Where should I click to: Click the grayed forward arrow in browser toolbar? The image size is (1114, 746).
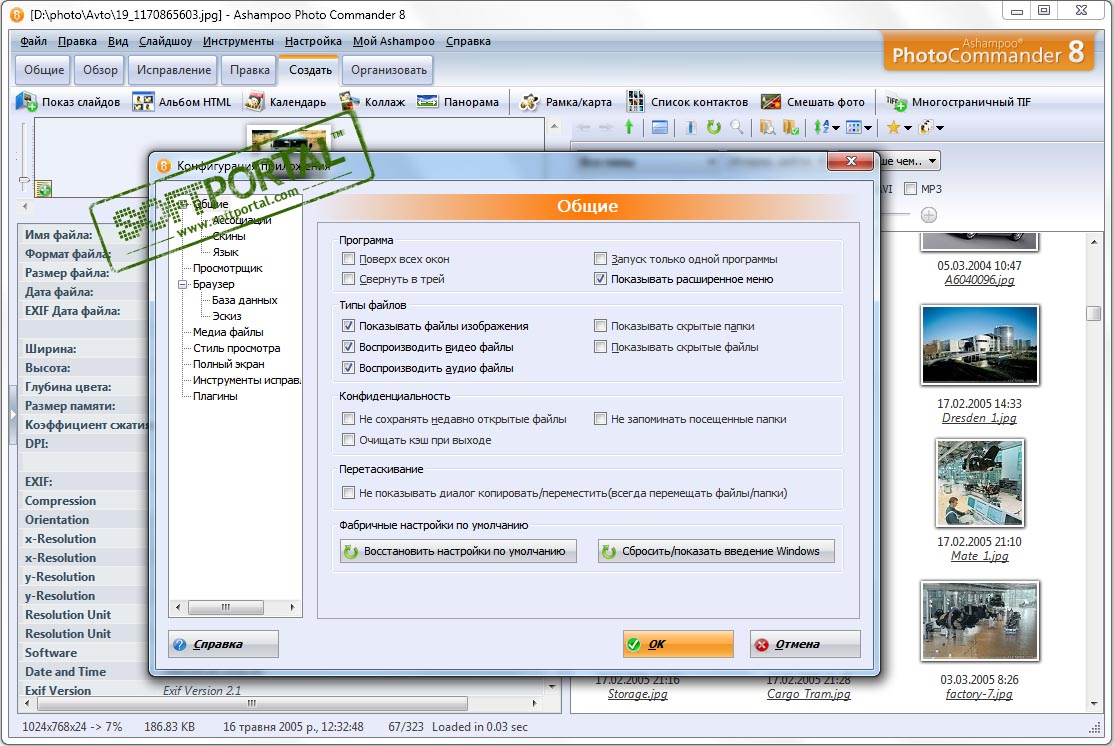[x=605, y=127]
